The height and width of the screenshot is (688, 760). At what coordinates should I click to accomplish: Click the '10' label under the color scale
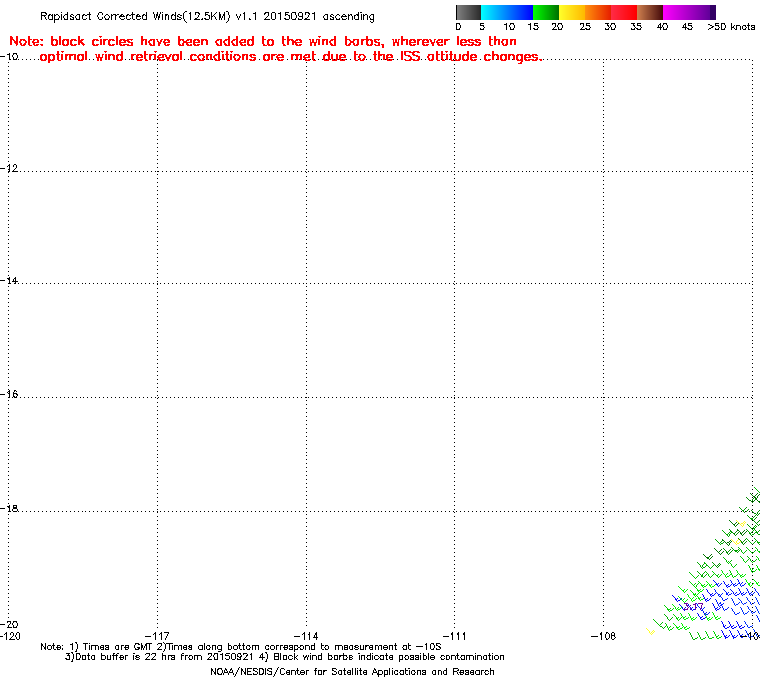pos(509,27)
